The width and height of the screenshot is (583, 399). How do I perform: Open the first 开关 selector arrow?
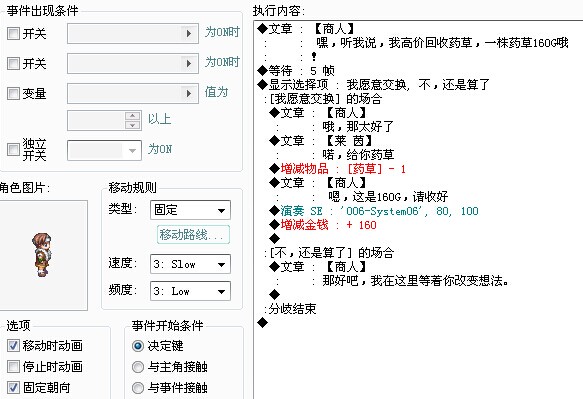[189, 33]
